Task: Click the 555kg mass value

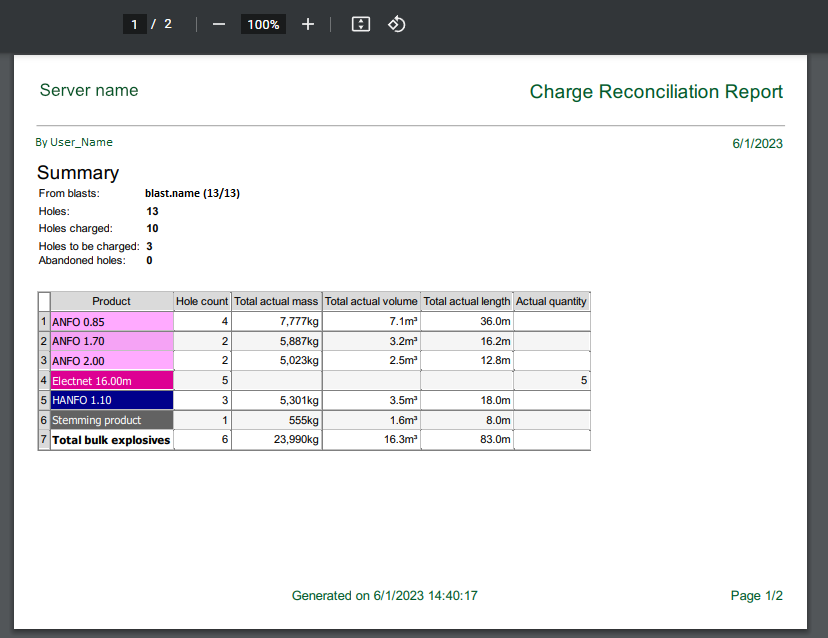Action: pos(304,420)
